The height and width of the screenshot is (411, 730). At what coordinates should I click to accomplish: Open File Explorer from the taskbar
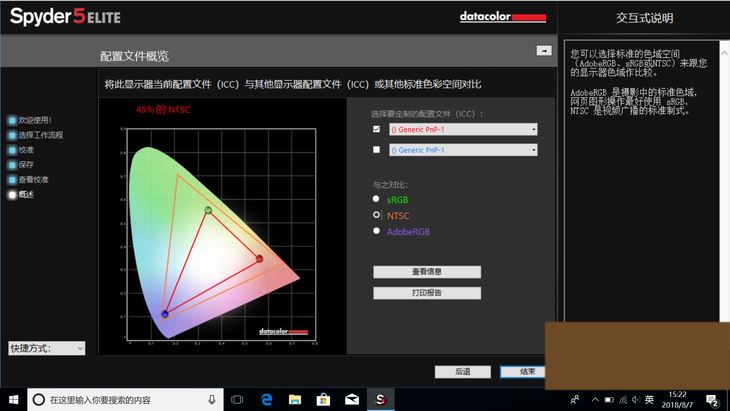[x=295, y=400]
